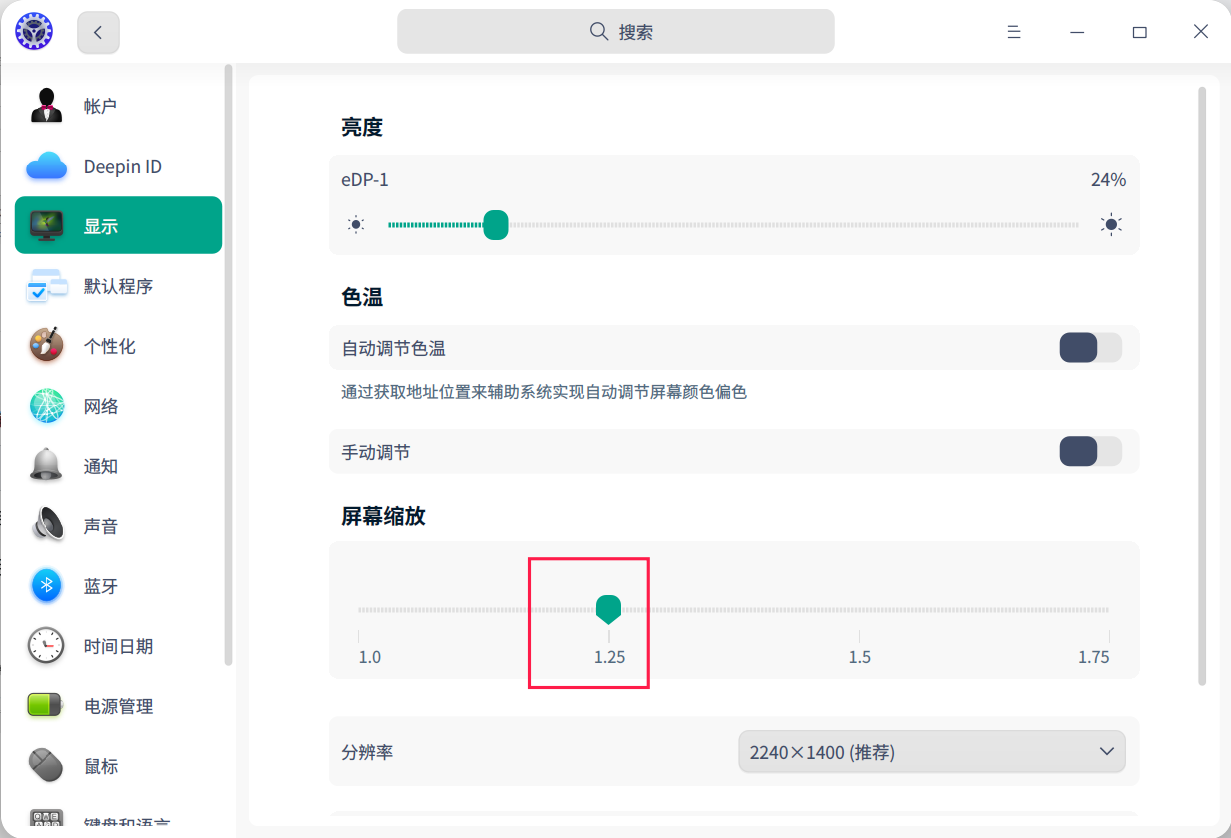Click the screen scaling slider handle
1231x838 pixels.
609,608
